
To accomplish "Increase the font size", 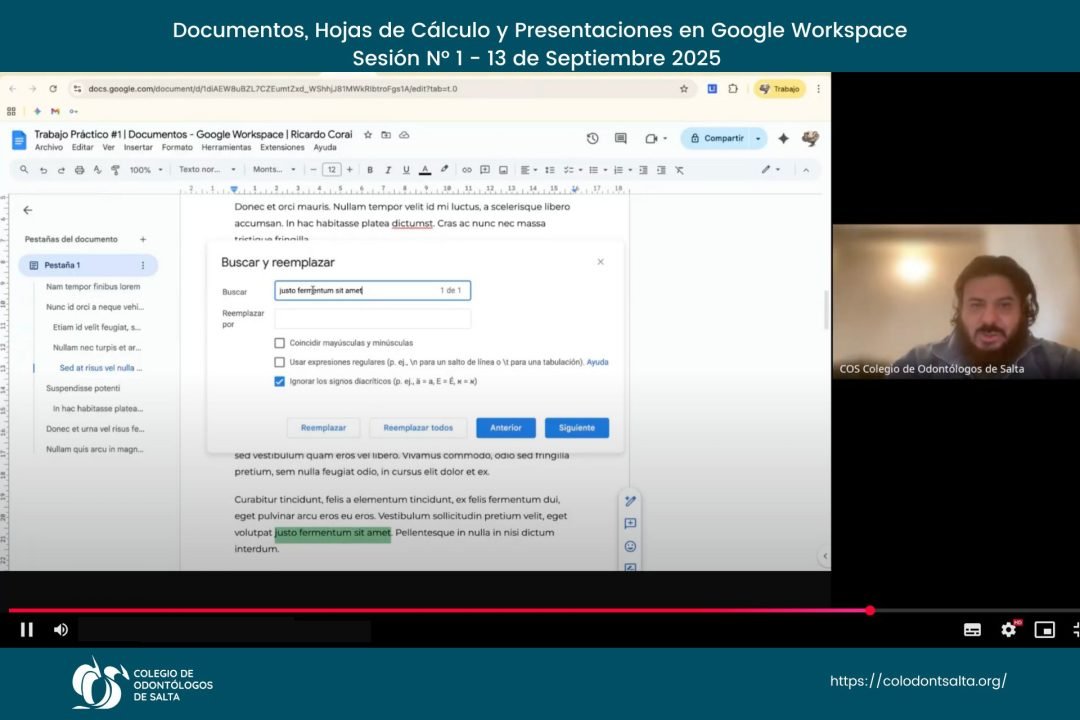I will (350, 169).
